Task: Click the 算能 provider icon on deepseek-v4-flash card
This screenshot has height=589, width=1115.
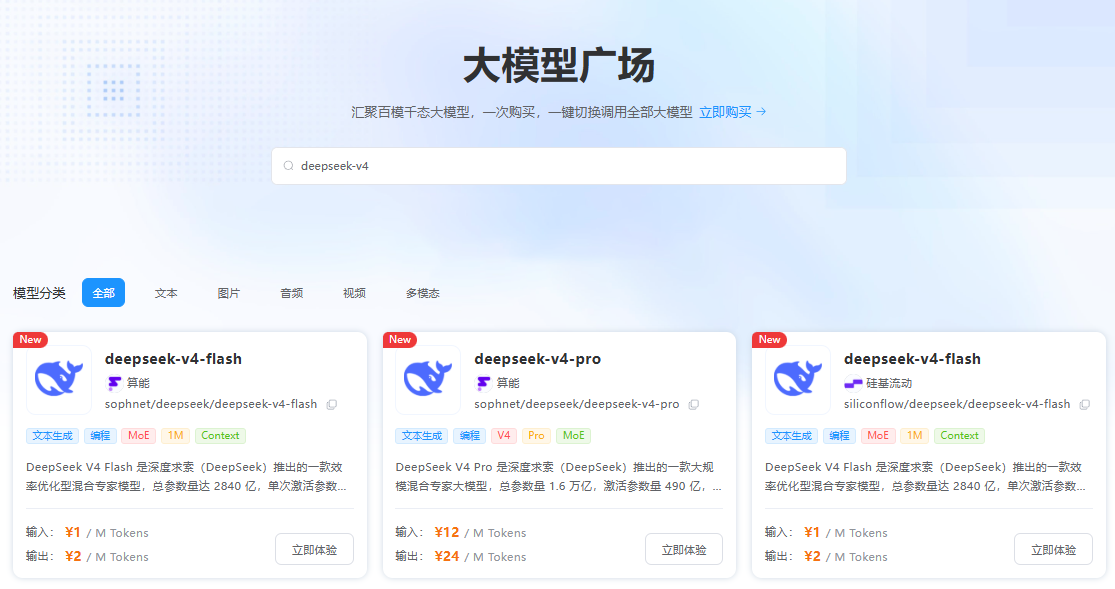Action: click(115, 383)
